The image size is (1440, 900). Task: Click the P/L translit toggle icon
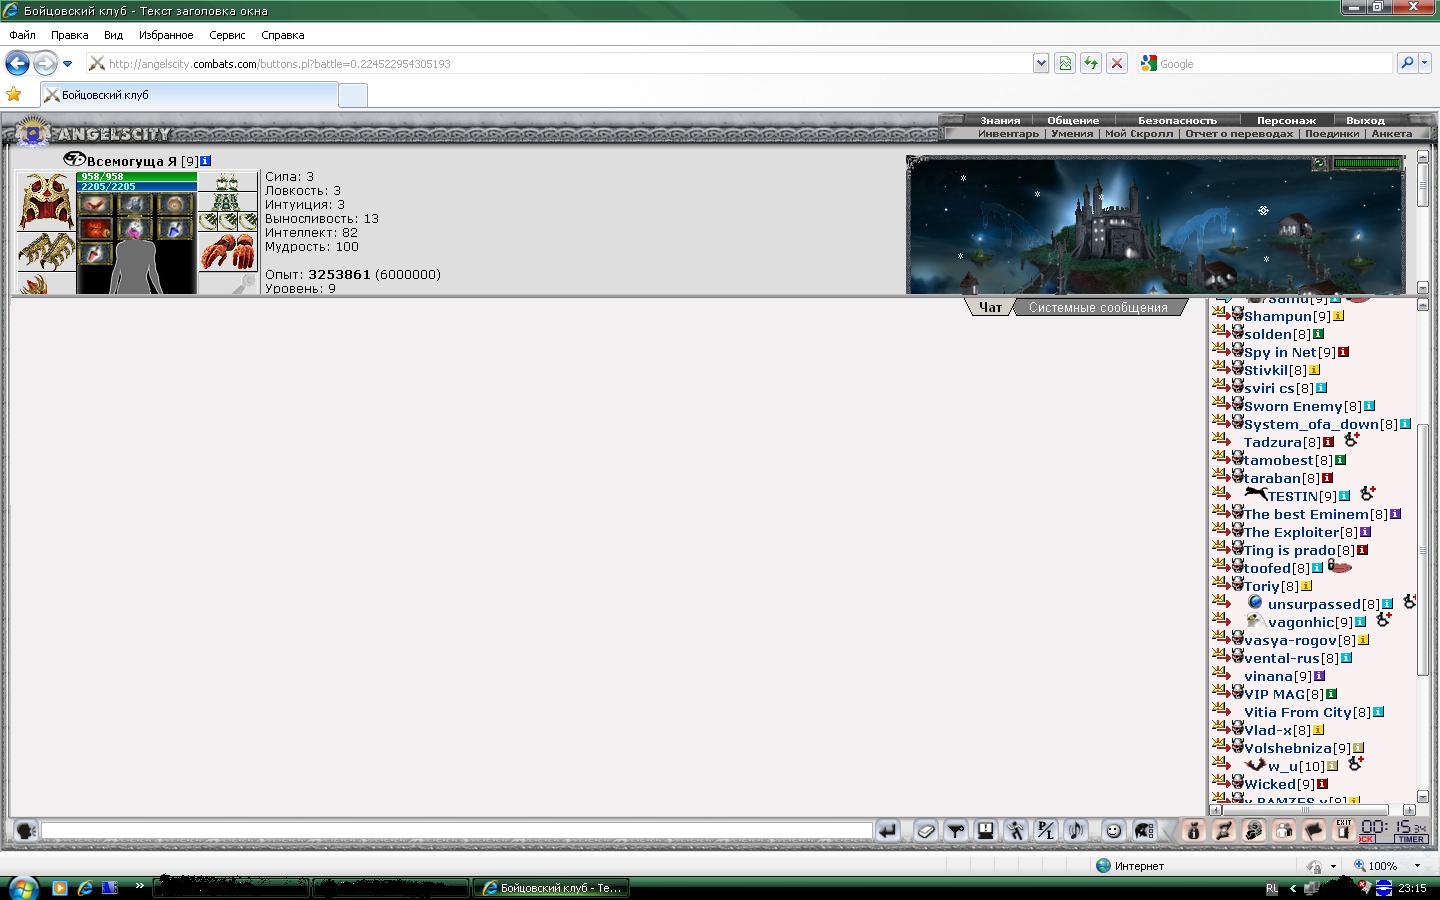(1046, 831)
